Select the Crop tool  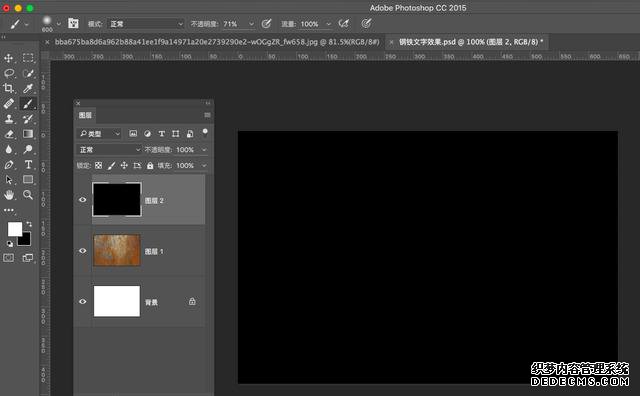click(9, 88)
